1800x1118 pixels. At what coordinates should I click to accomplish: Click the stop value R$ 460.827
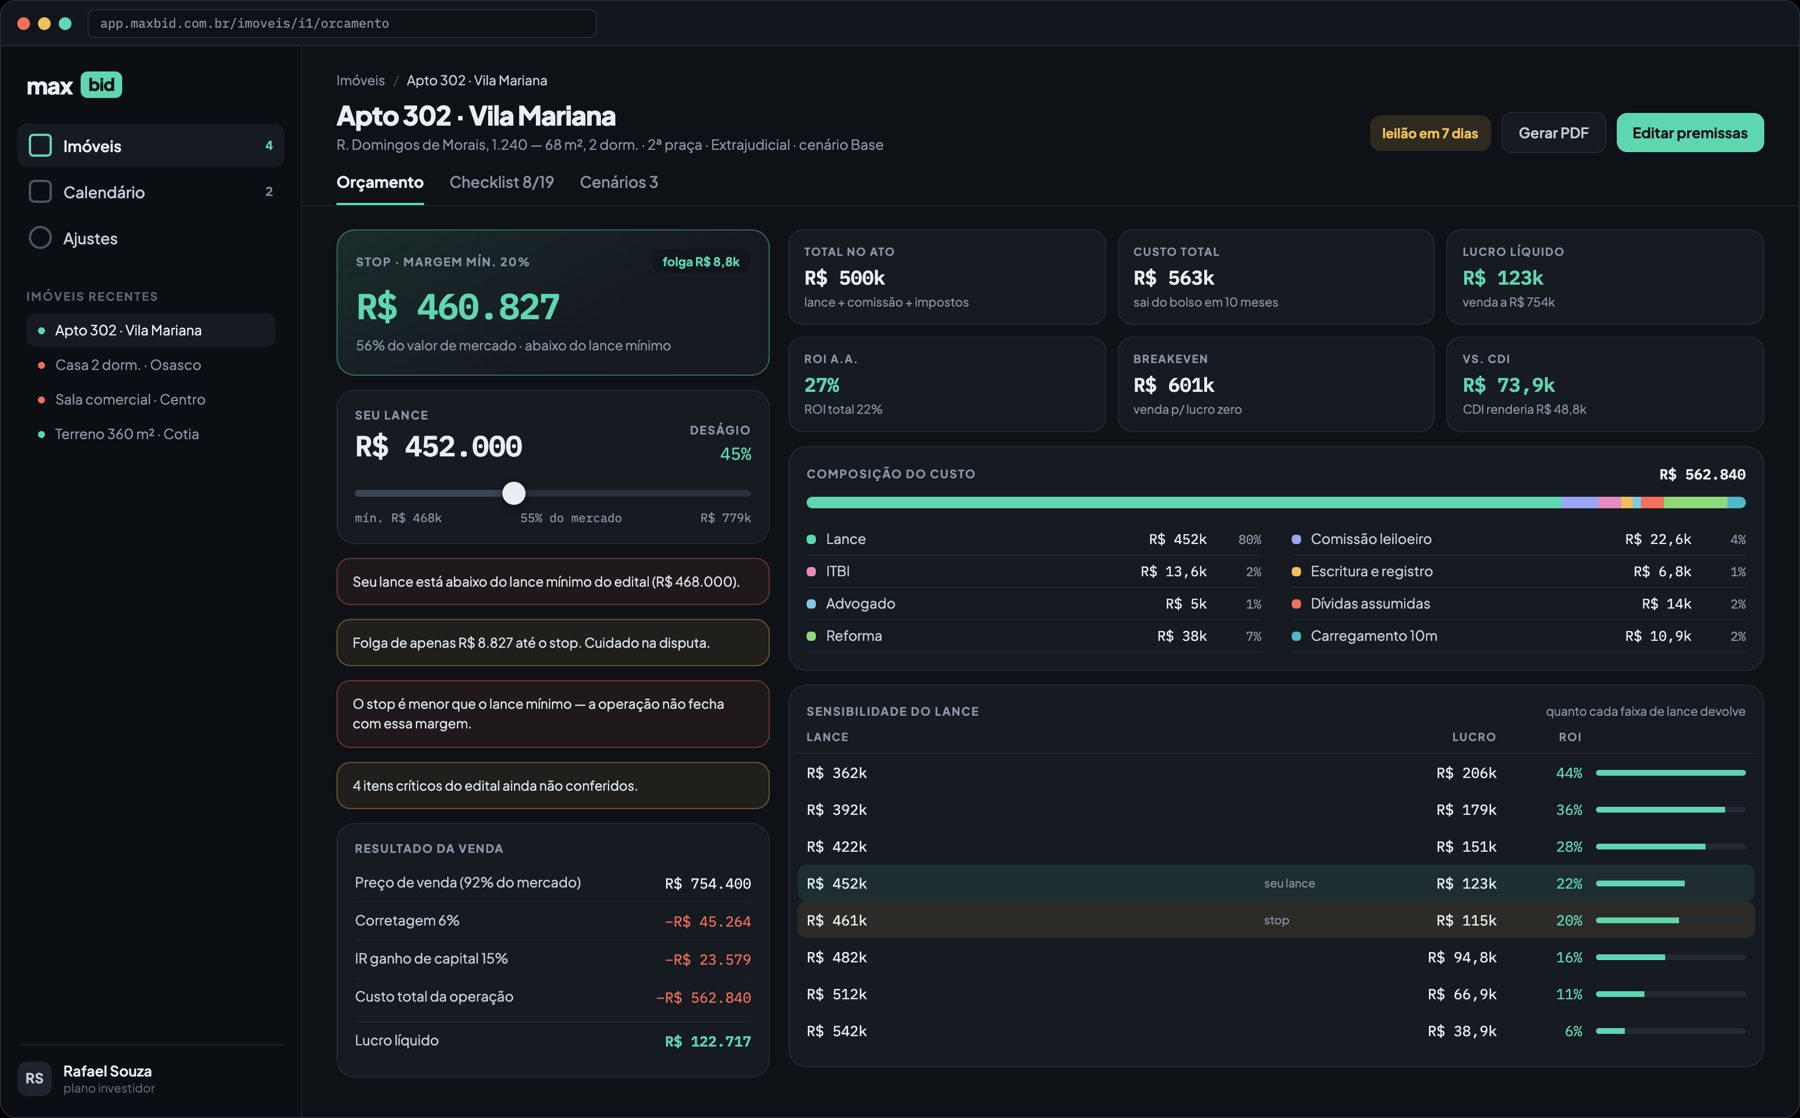458,307
